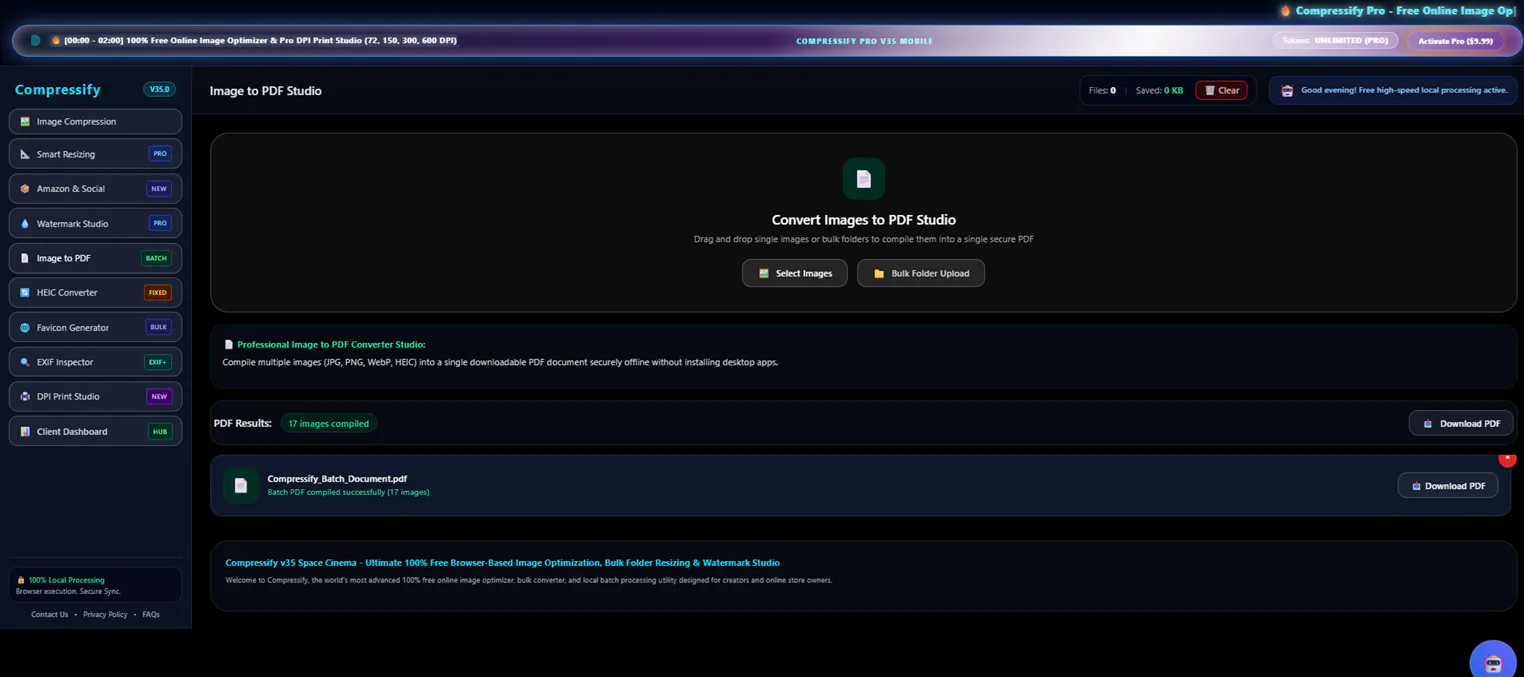This screenshot has height=677, width=1524.
Task: Click the PDF file icon in result row
Action: coord(241,485)
